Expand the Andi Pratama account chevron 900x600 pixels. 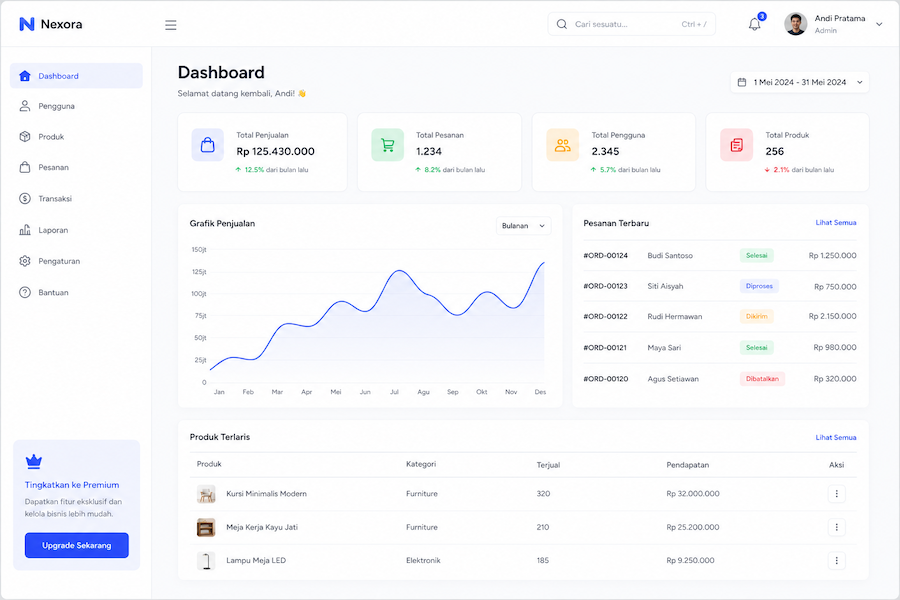click(x=879, y=24)
